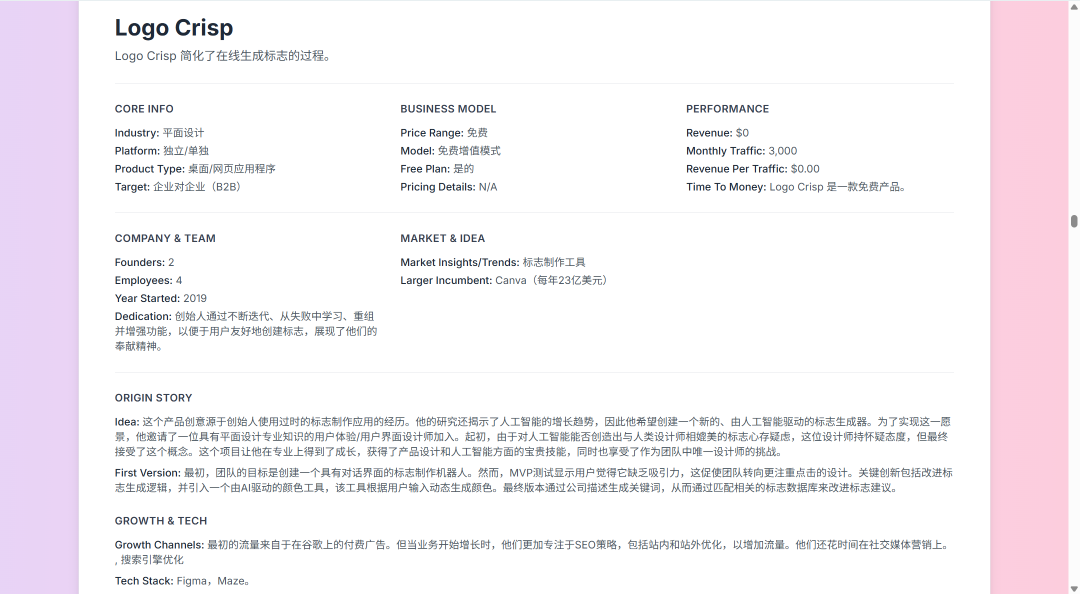
Task: Click the BUSINESS MODEL heading
Action: pyautogui.click(x=448, y=109)
